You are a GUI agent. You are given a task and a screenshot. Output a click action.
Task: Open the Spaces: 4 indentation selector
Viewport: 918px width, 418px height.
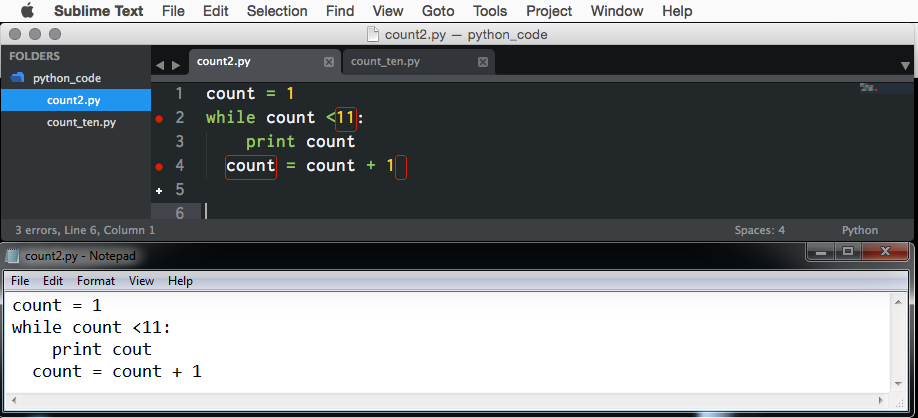pyautogui.click(x=759, y=230)
